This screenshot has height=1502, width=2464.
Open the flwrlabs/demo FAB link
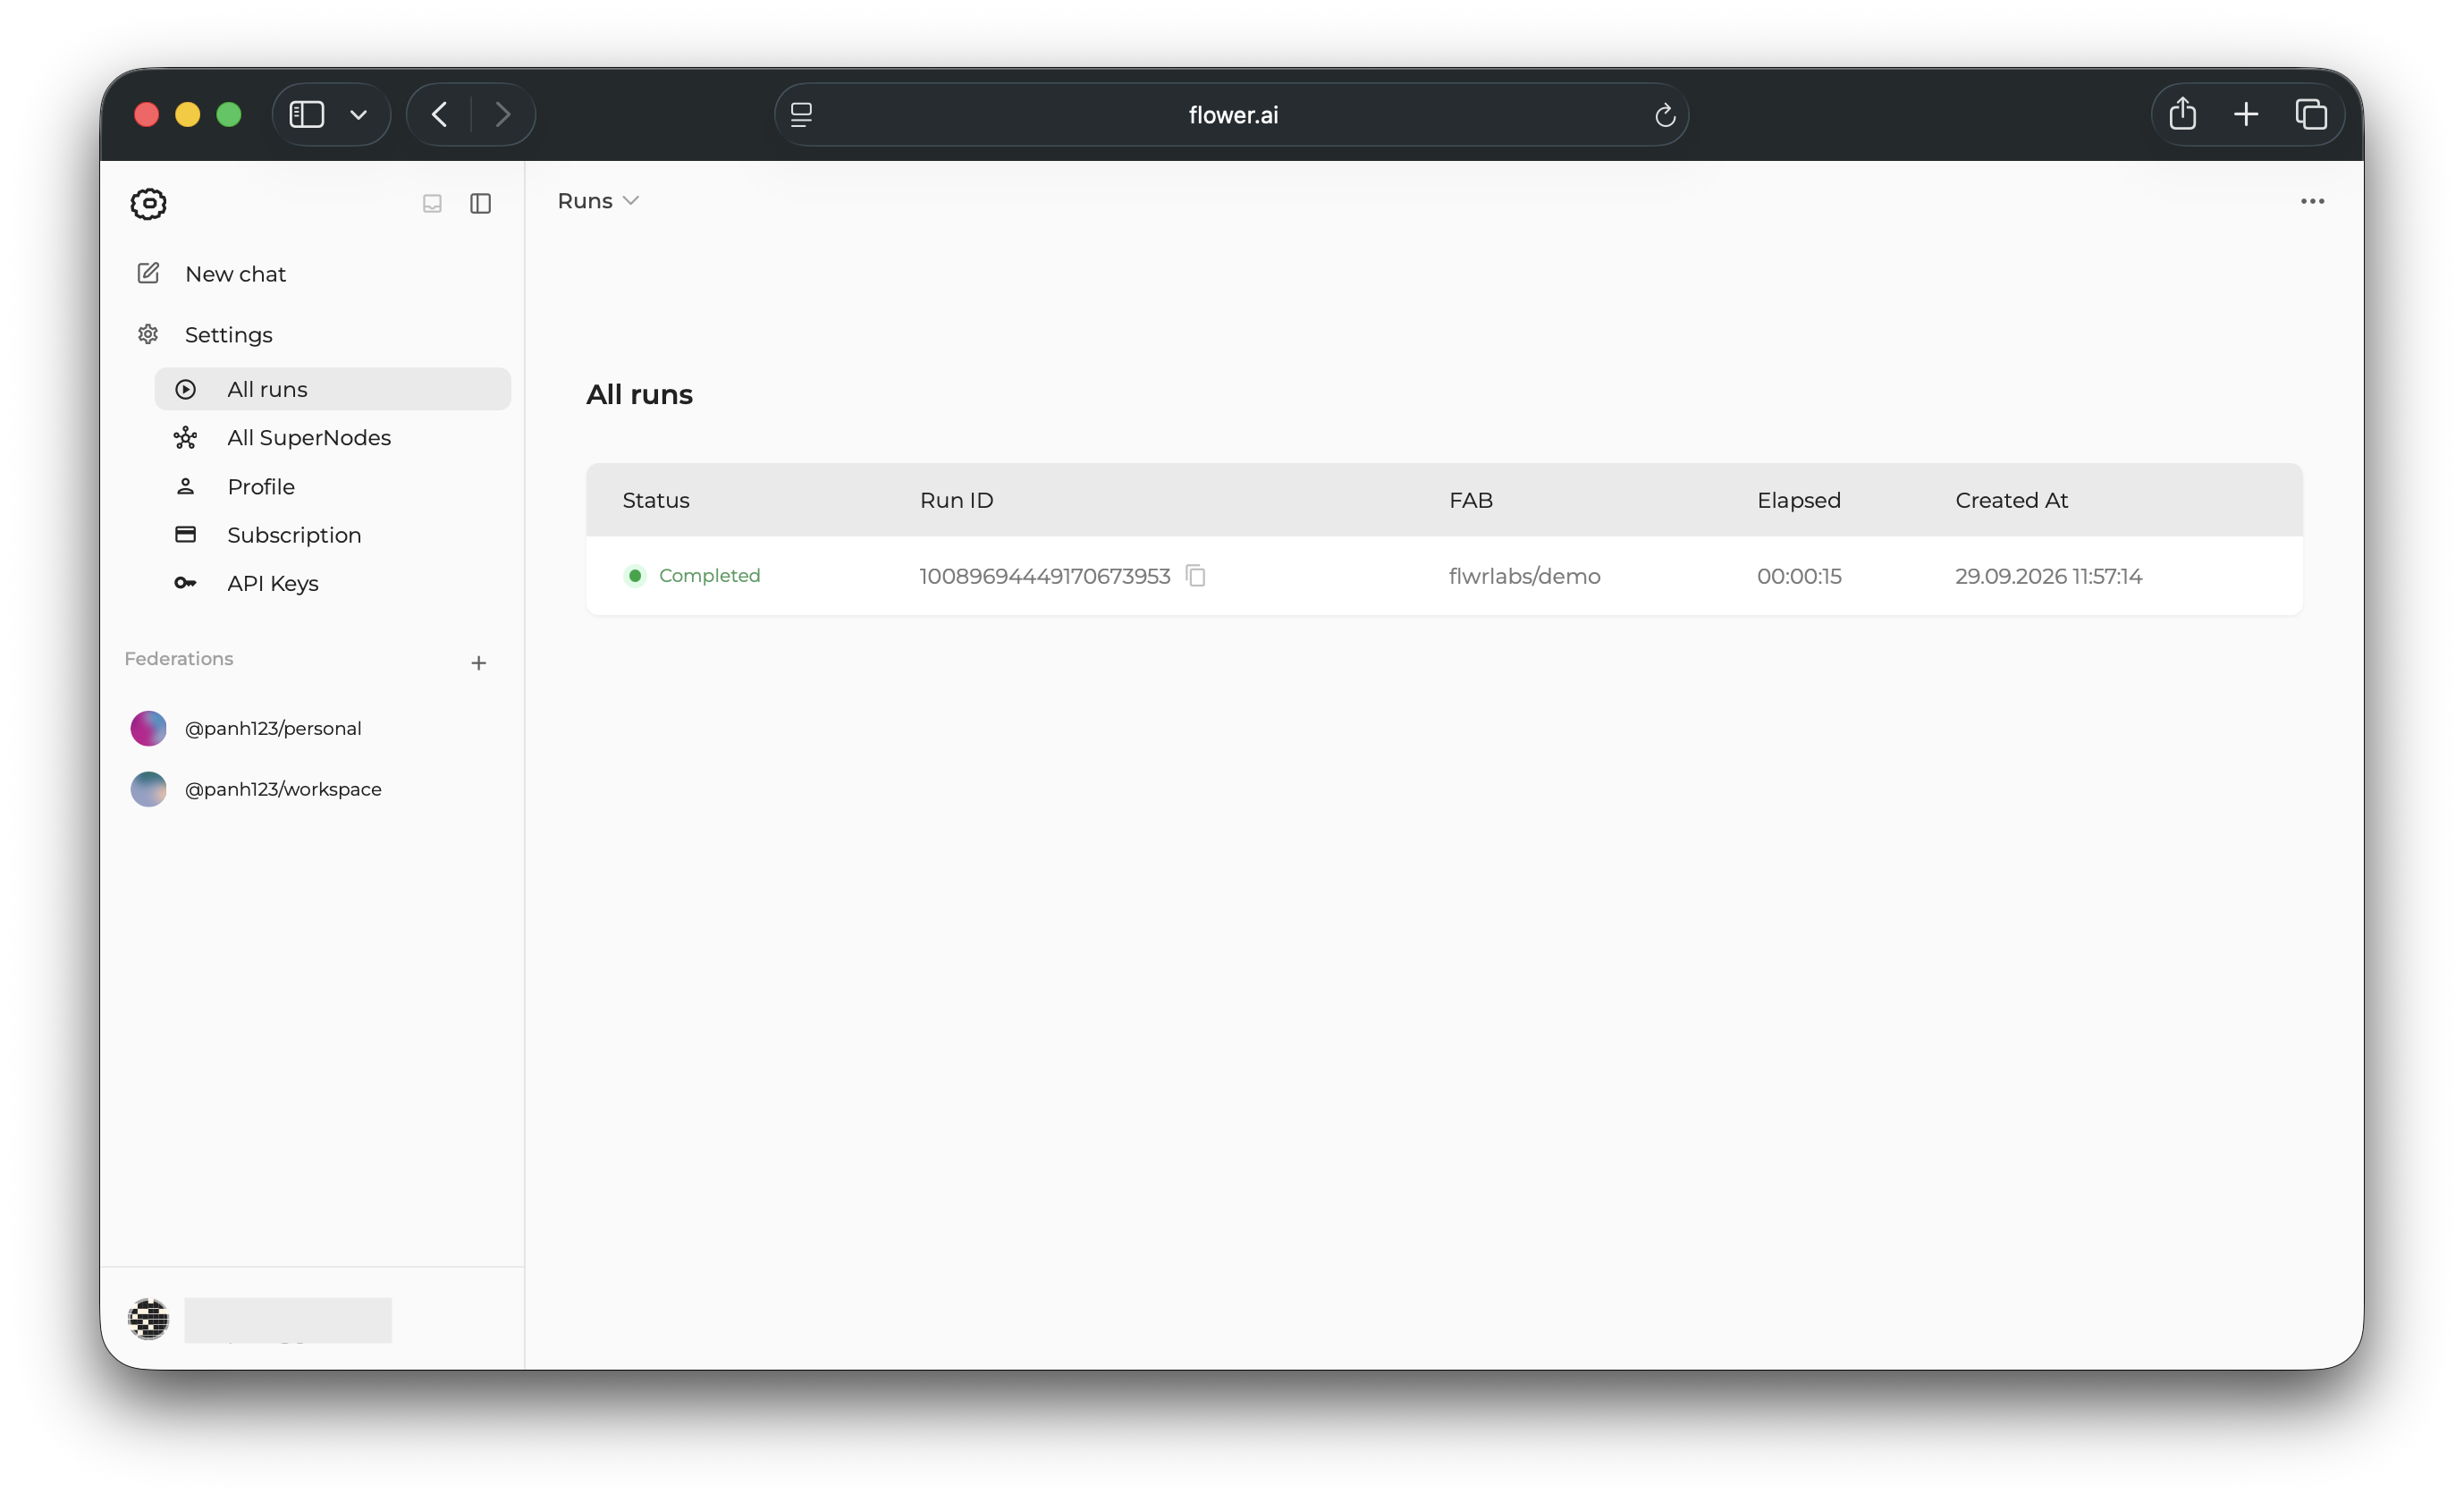coord(1524,576)
